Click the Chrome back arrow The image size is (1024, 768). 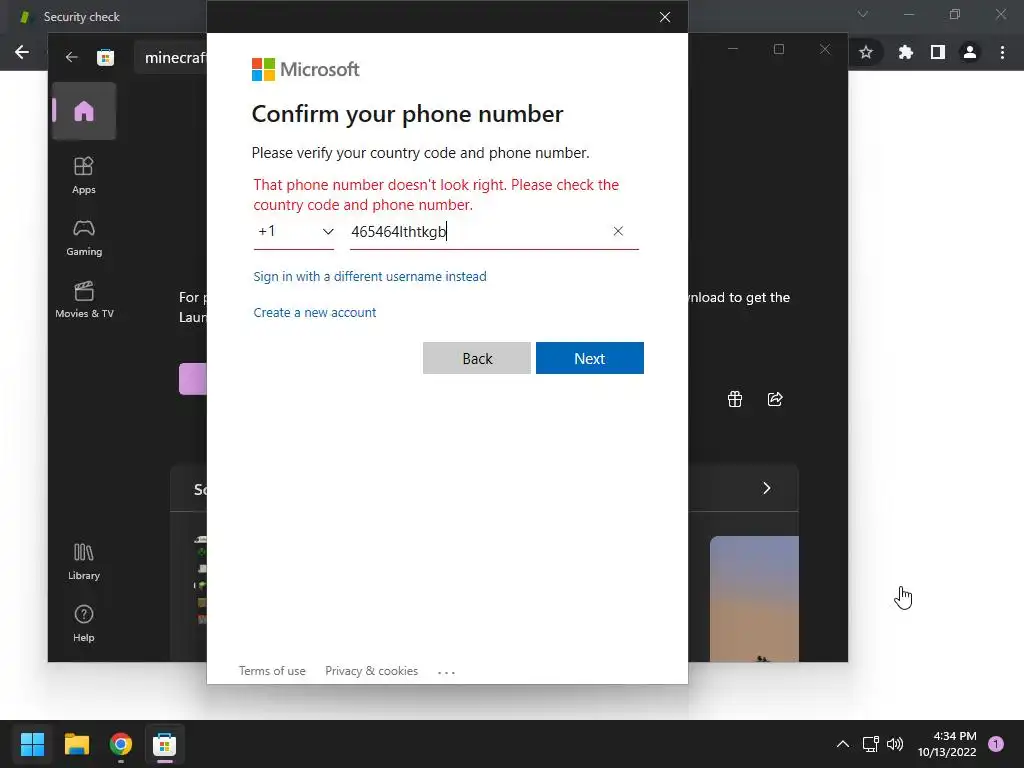pyautogui.click(x=22, y=52)
